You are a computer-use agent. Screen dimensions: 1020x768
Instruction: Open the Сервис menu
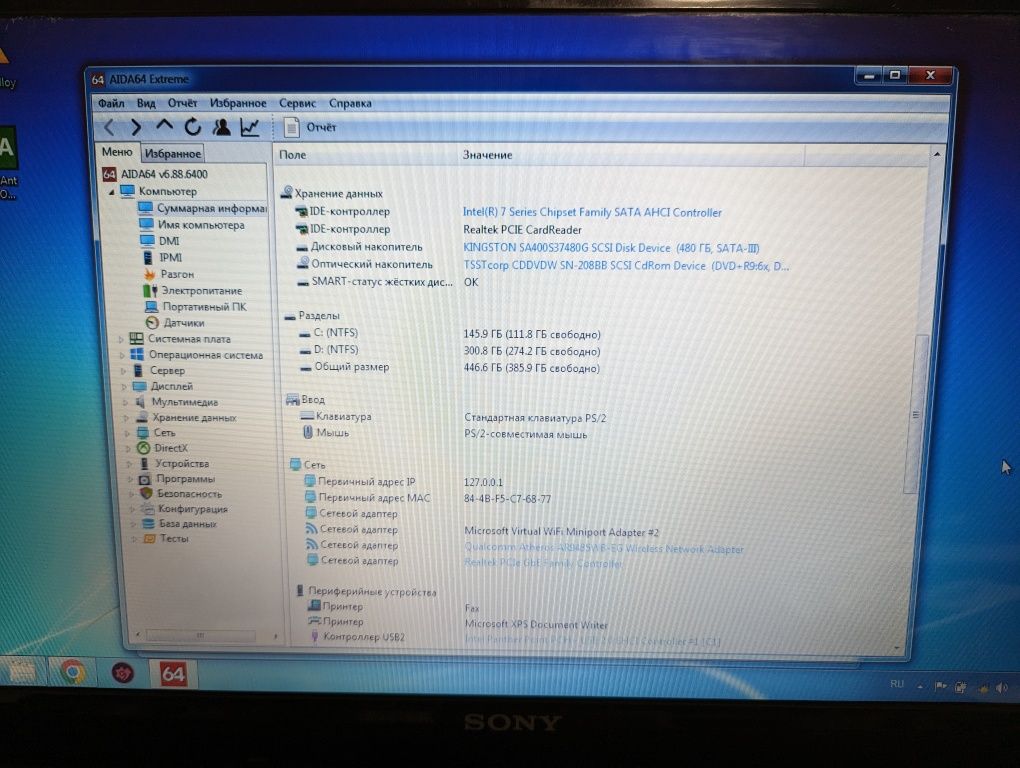coord(297,103)
